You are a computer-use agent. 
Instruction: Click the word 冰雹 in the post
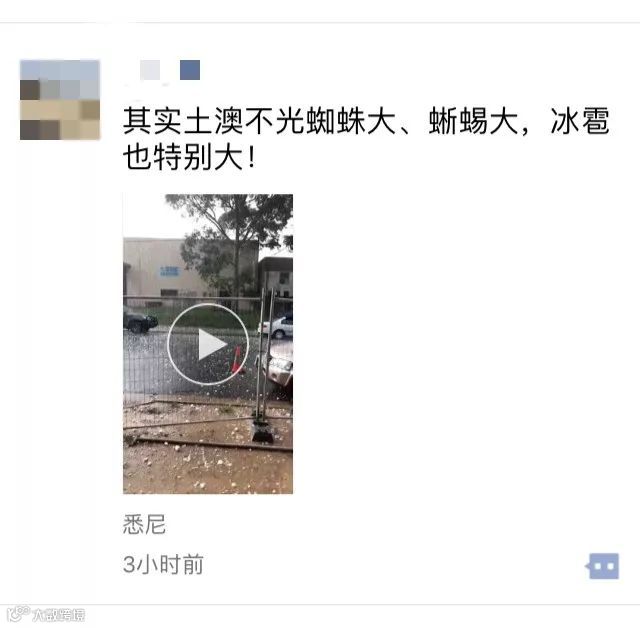[580, 121]
